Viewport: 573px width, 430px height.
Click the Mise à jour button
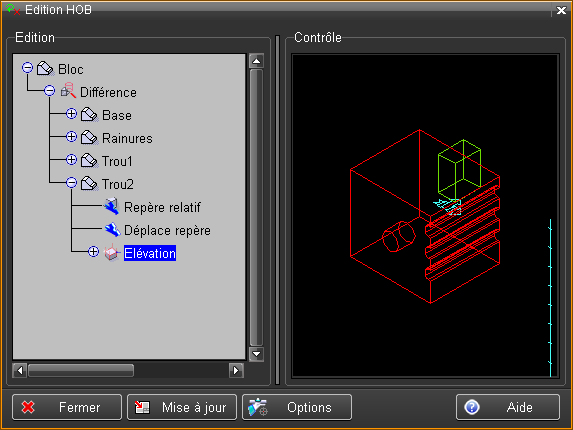[182, 407]
